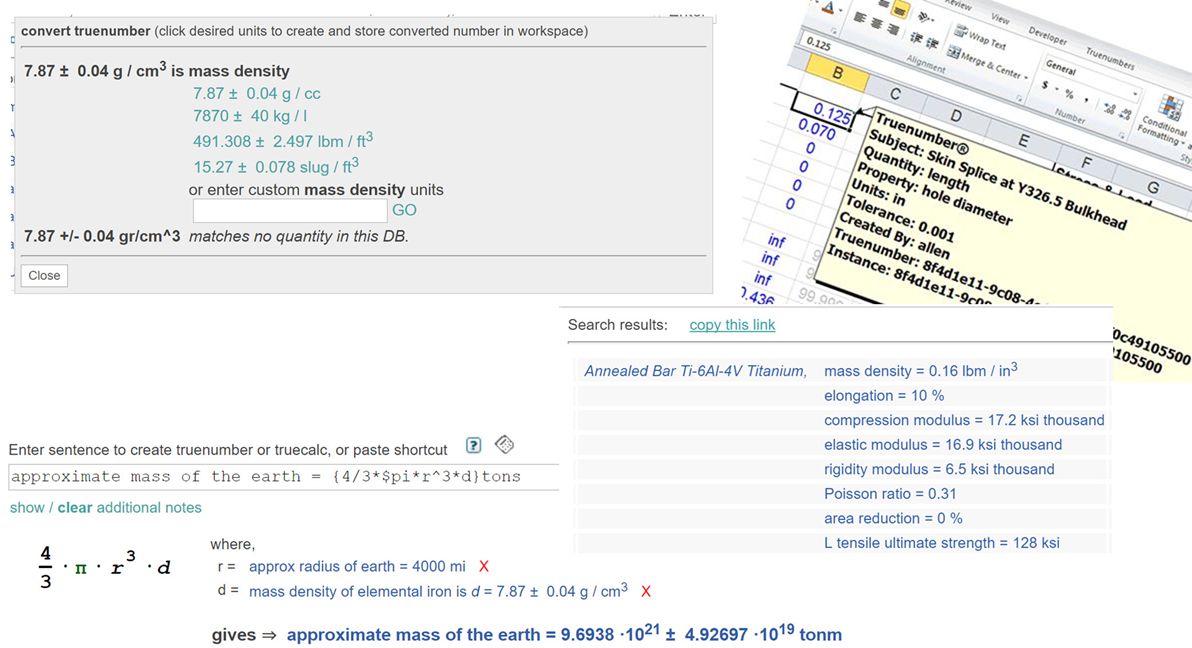Image resolution: width=1192 pixels, height=648 pixels.
Task: Click the 'copy this link' link
Action: point(732,325)
